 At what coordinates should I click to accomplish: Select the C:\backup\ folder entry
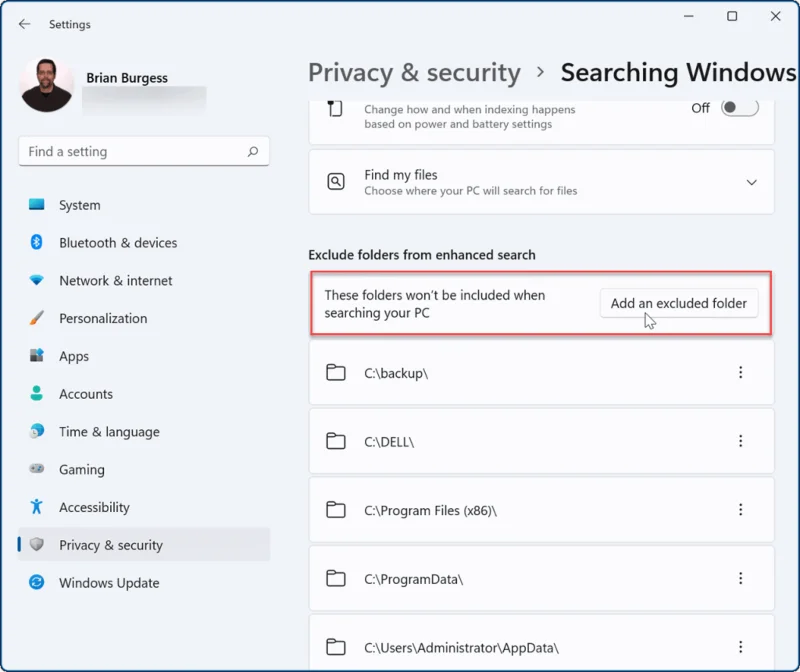[541, 372]
